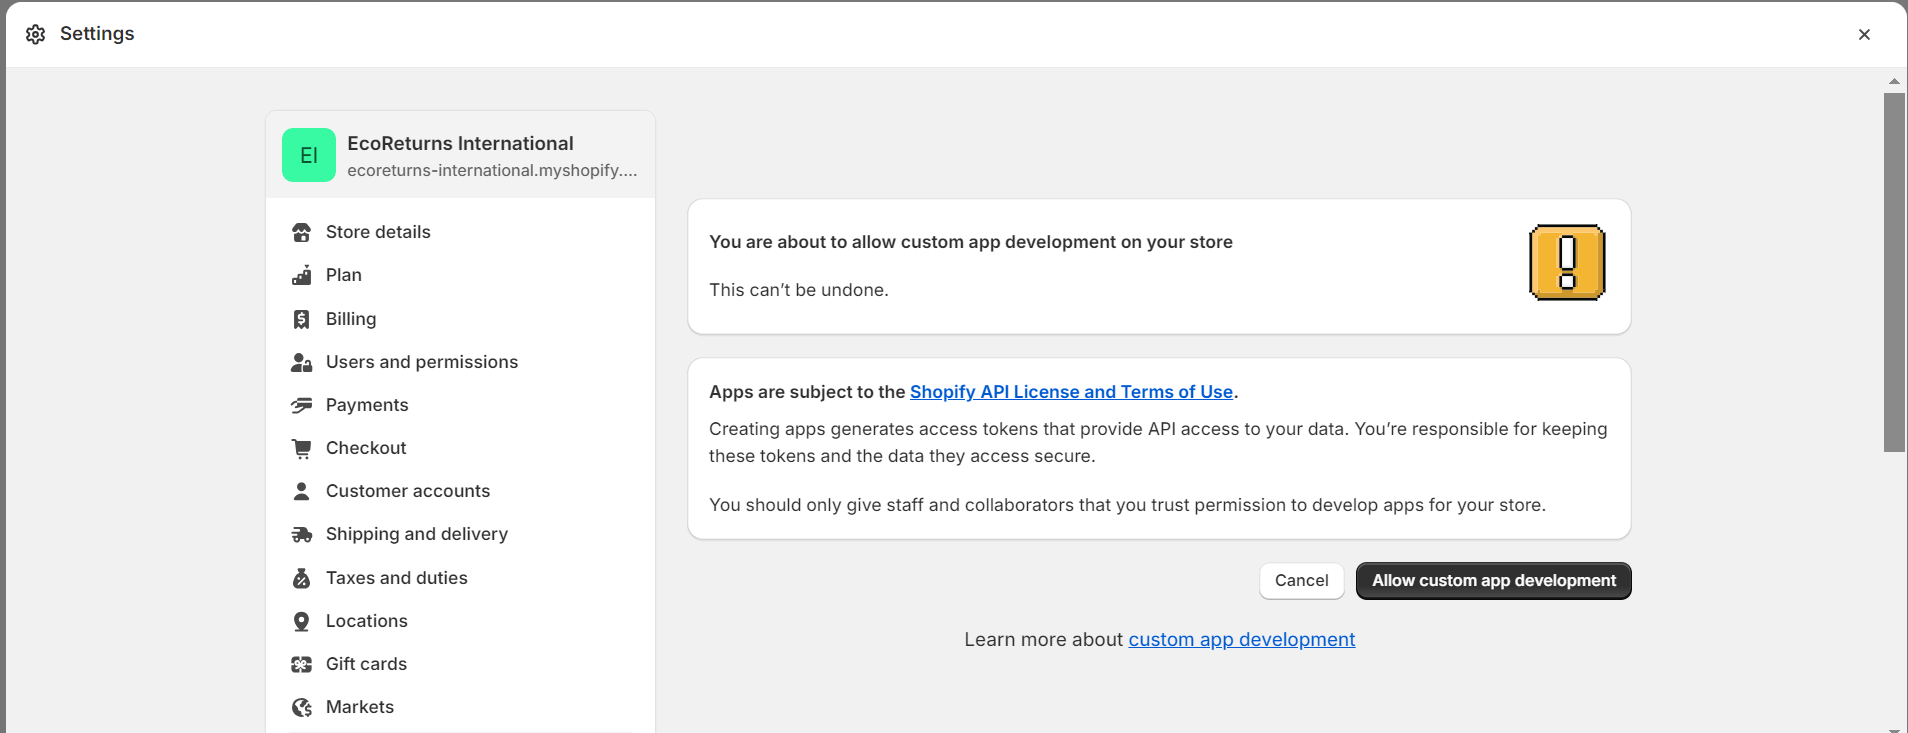Click the Store details shop icon
1908x733 pixels.
point(301,233)
